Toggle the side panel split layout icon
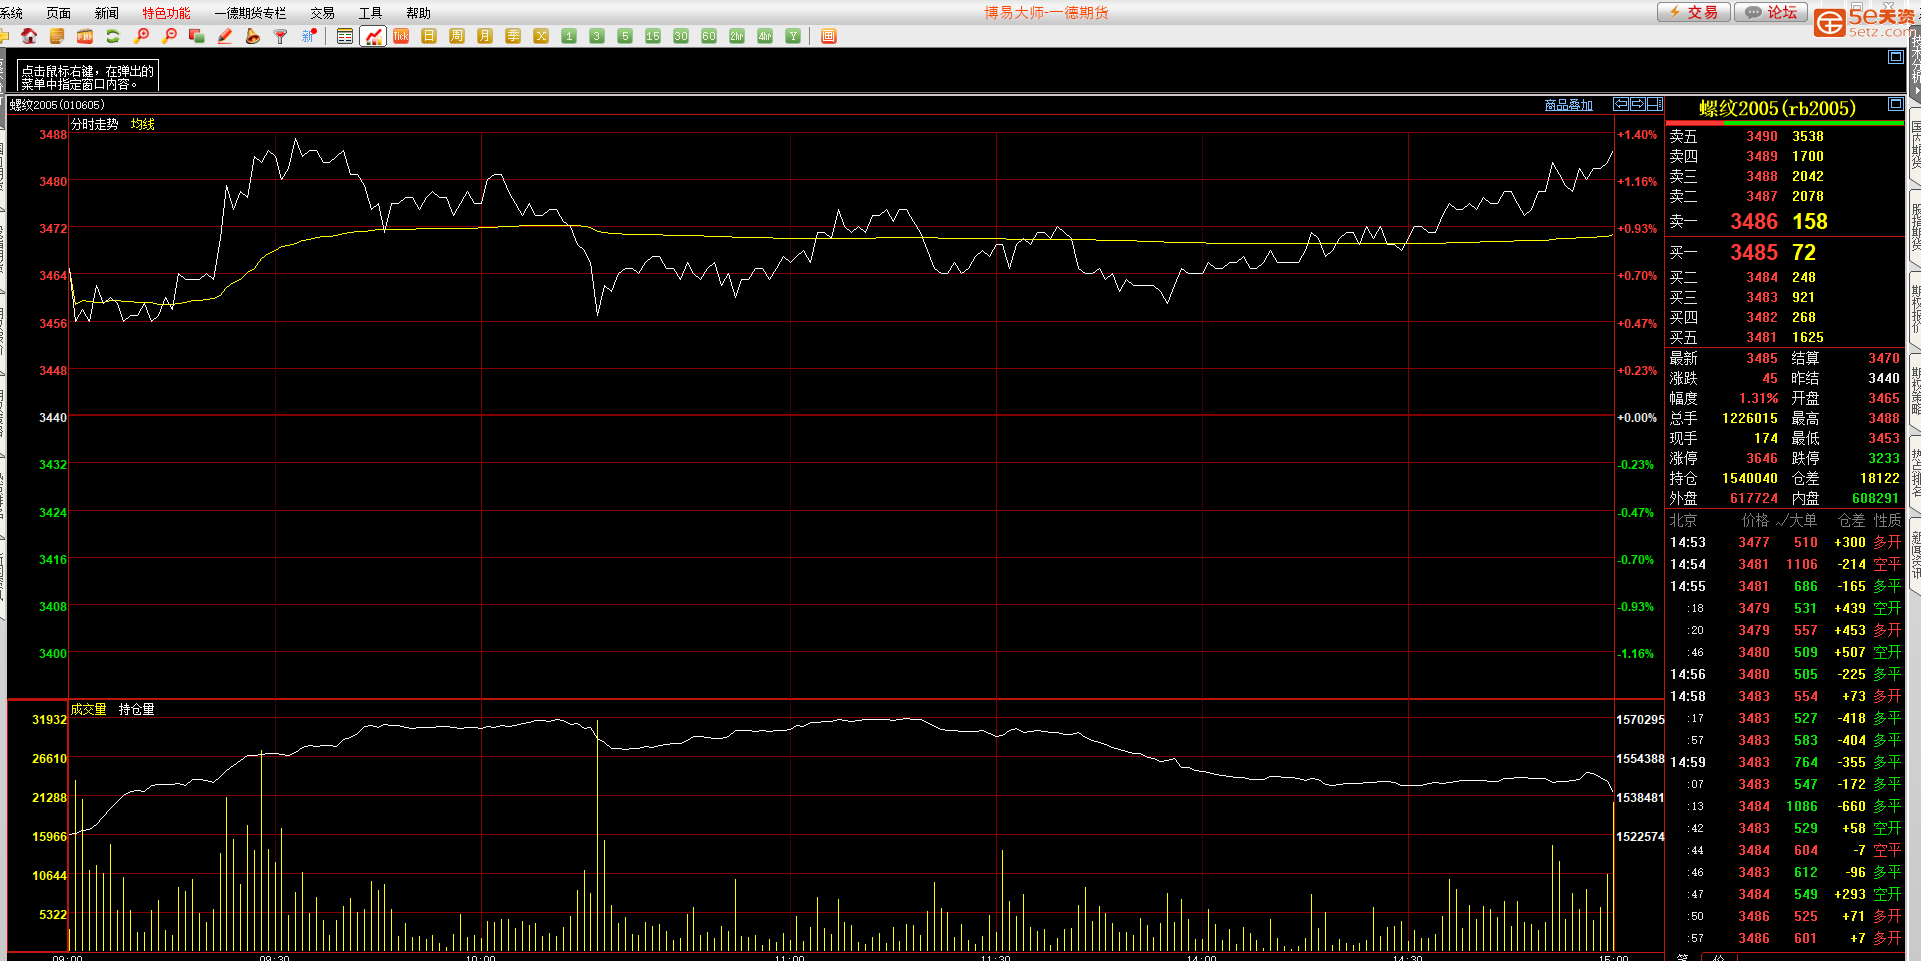 1655,104
